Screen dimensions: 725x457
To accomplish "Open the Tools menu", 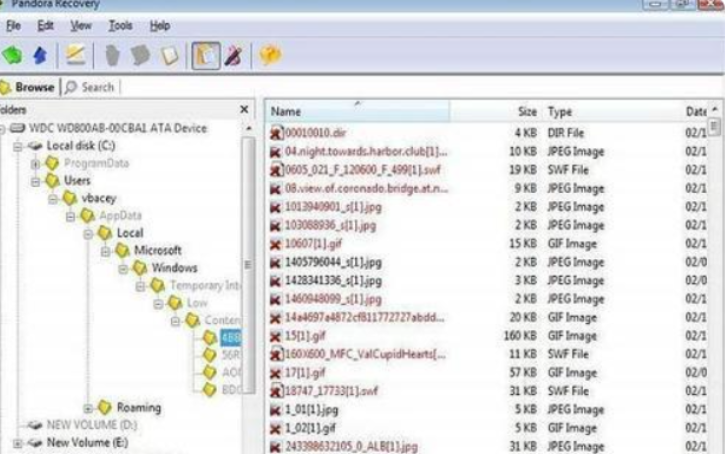I will tap(120, 25).
